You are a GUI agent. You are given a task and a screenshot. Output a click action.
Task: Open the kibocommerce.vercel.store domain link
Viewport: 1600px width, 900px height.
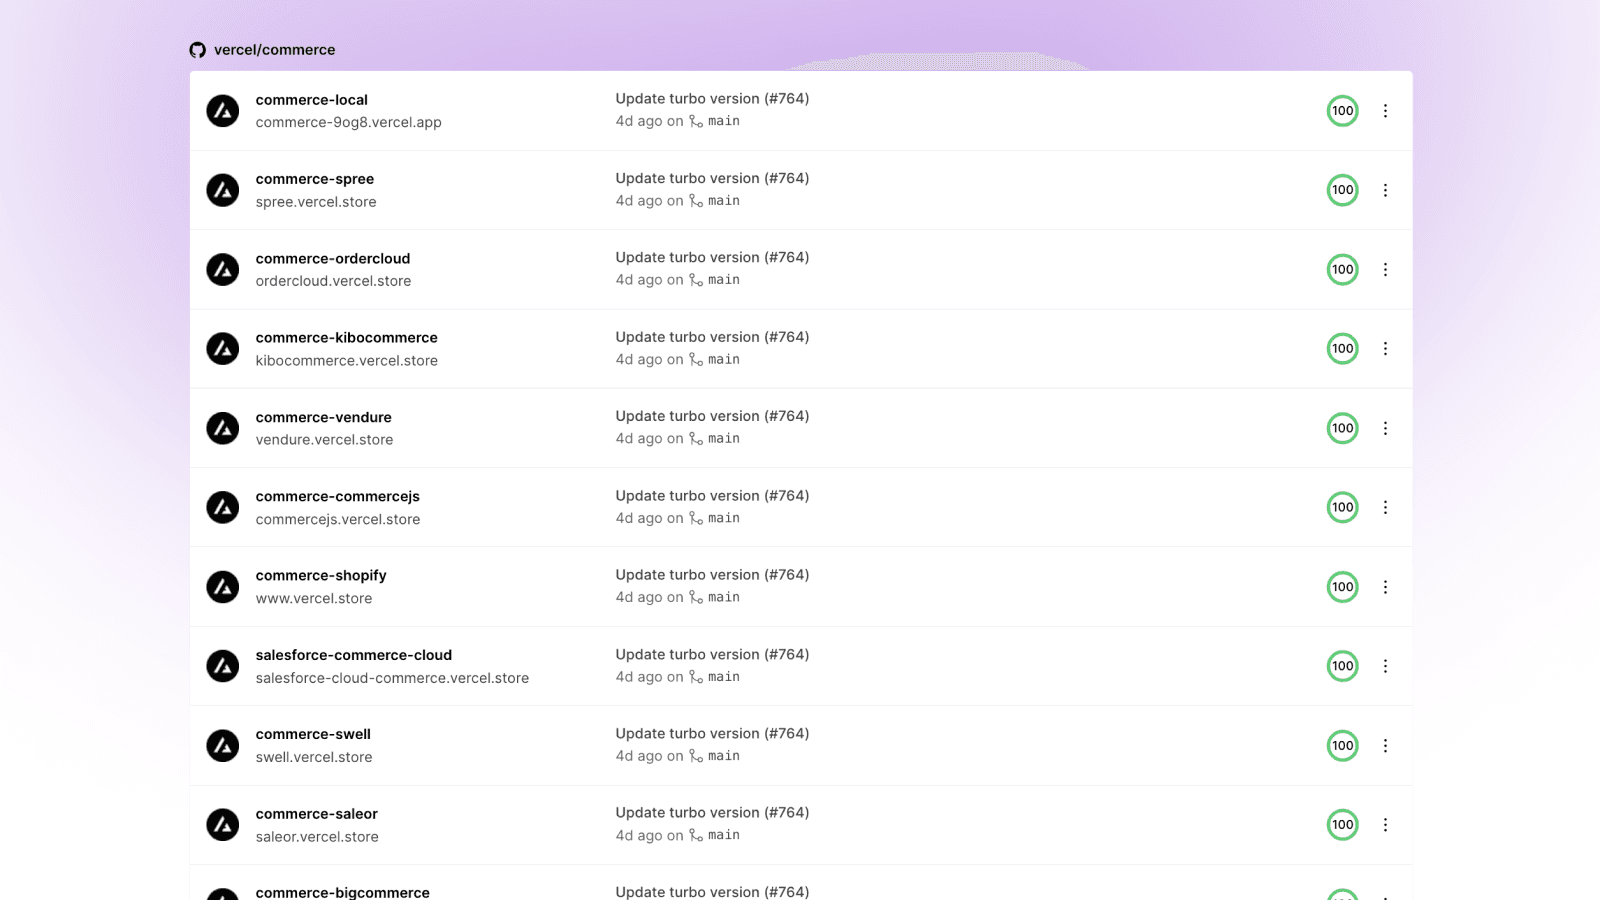click(347, 360)
